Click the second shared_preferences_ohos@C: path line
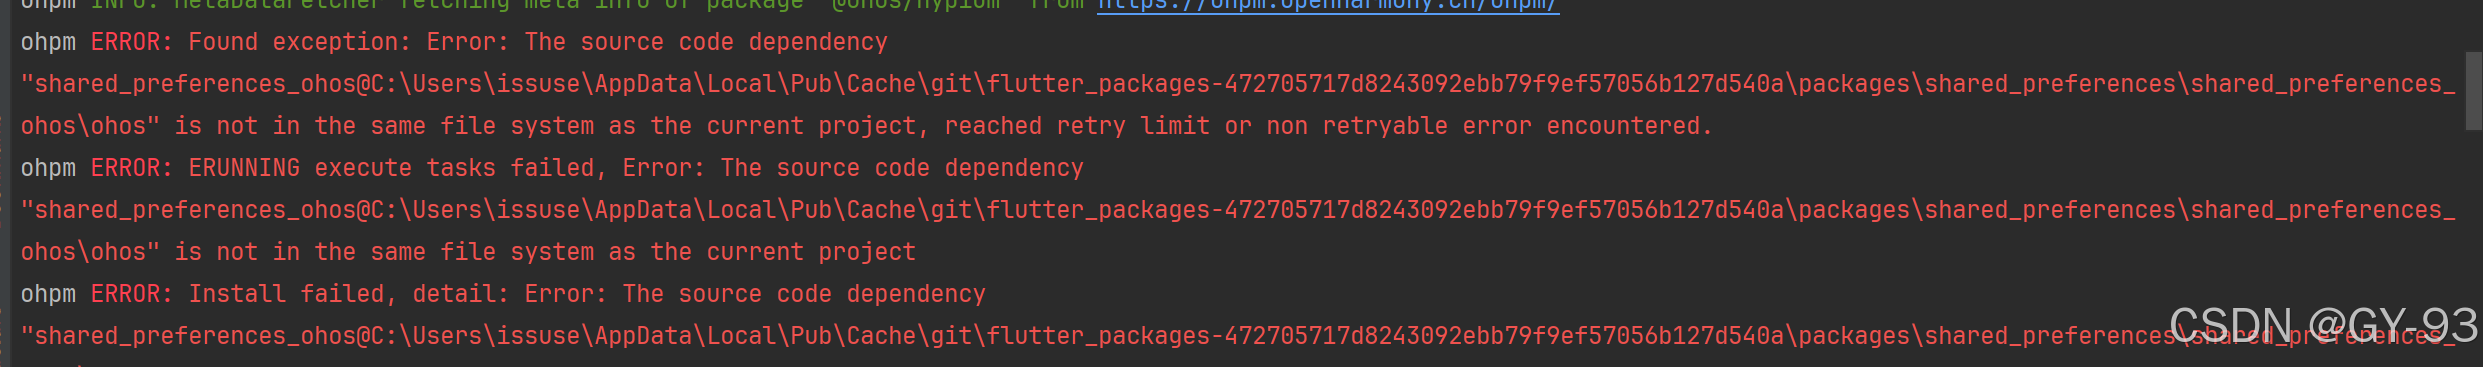2483x367 pixels. 1238,210
